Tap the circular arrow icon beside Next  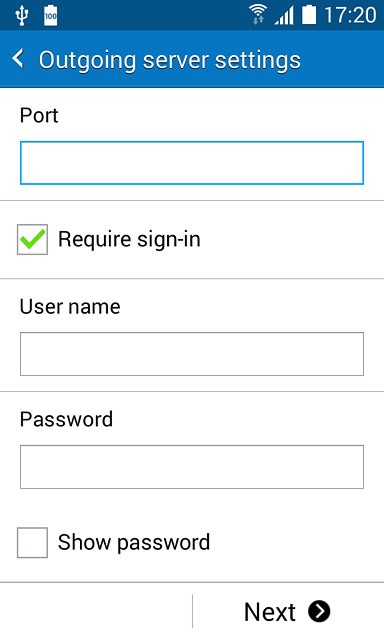pyautogui.click(x=319, y=611)
